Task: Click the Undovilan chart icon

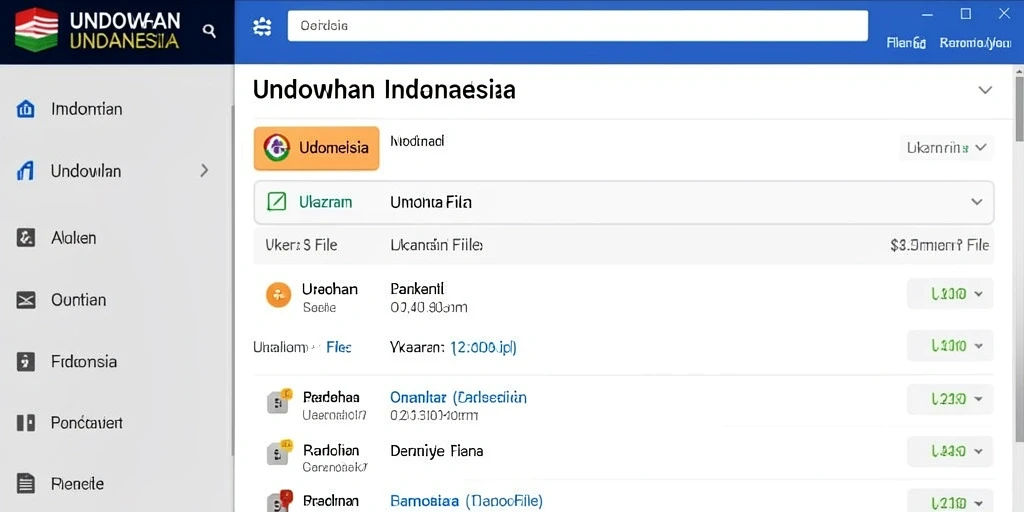Action: (25, 171)
